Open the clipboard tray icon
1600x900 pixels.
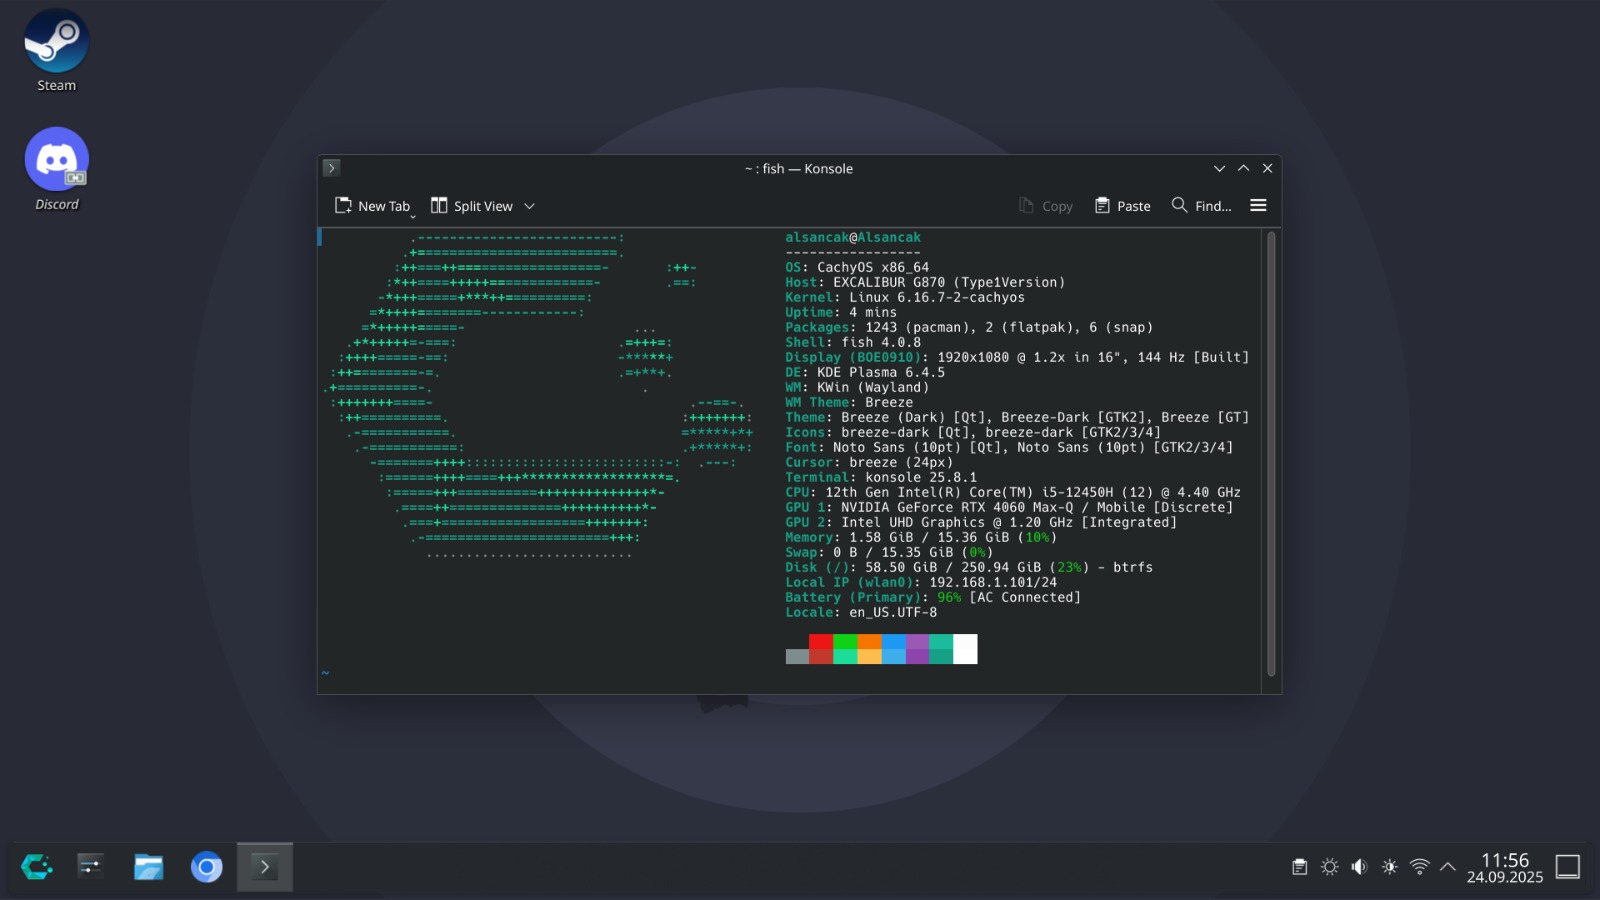[x=1299, y=867]
